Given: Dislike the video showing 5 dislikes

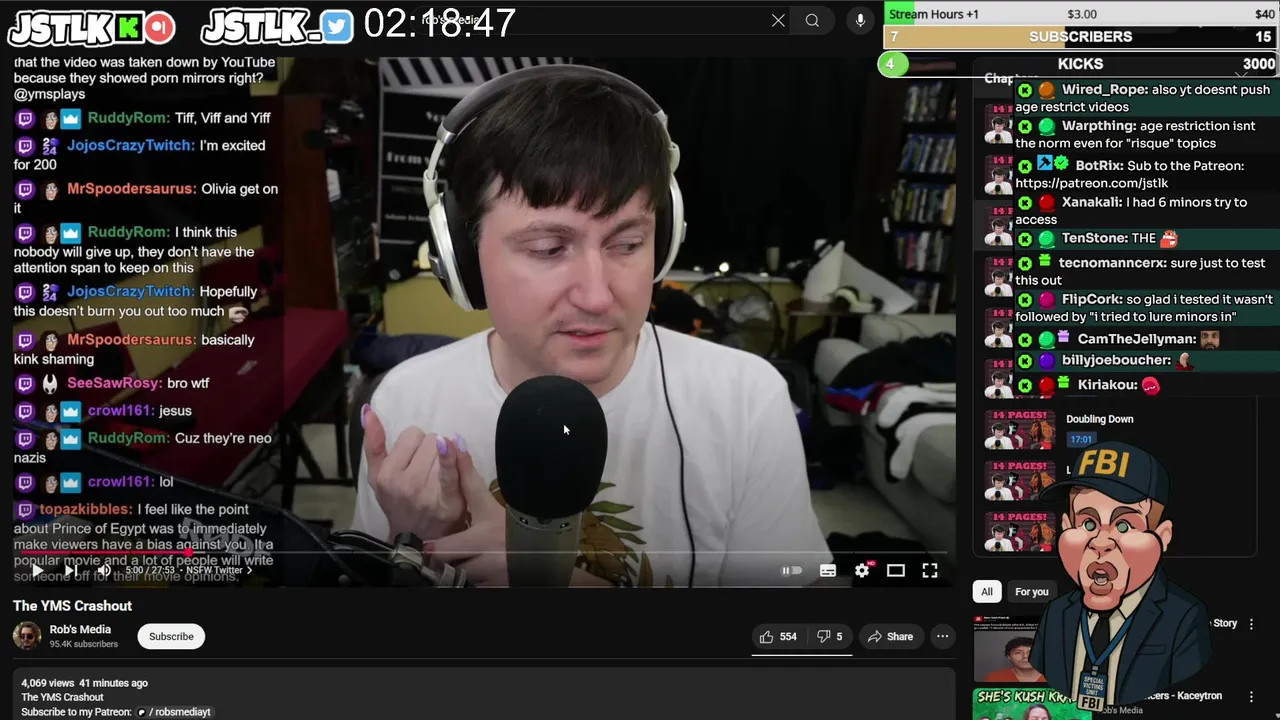Looking at the screenshot, I should point(829,636).
